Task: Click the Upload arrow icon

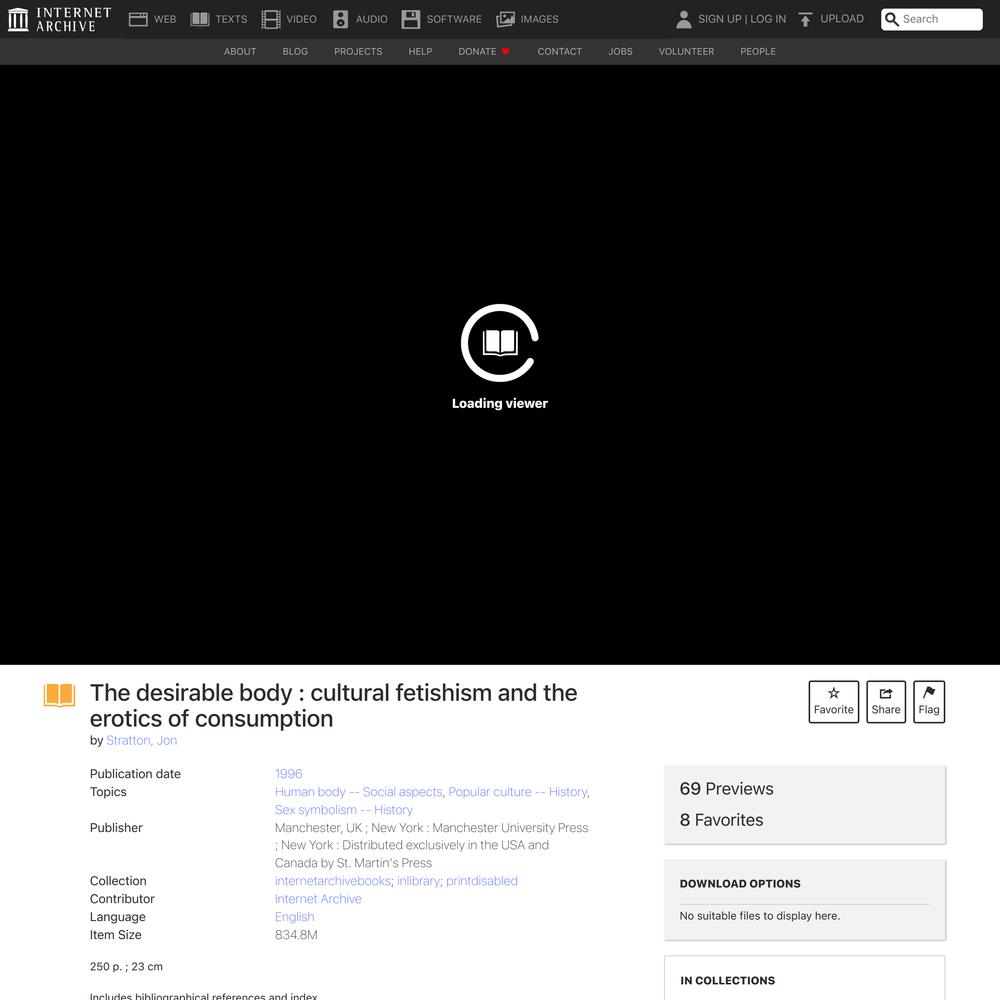Action: tap(805, 19)
